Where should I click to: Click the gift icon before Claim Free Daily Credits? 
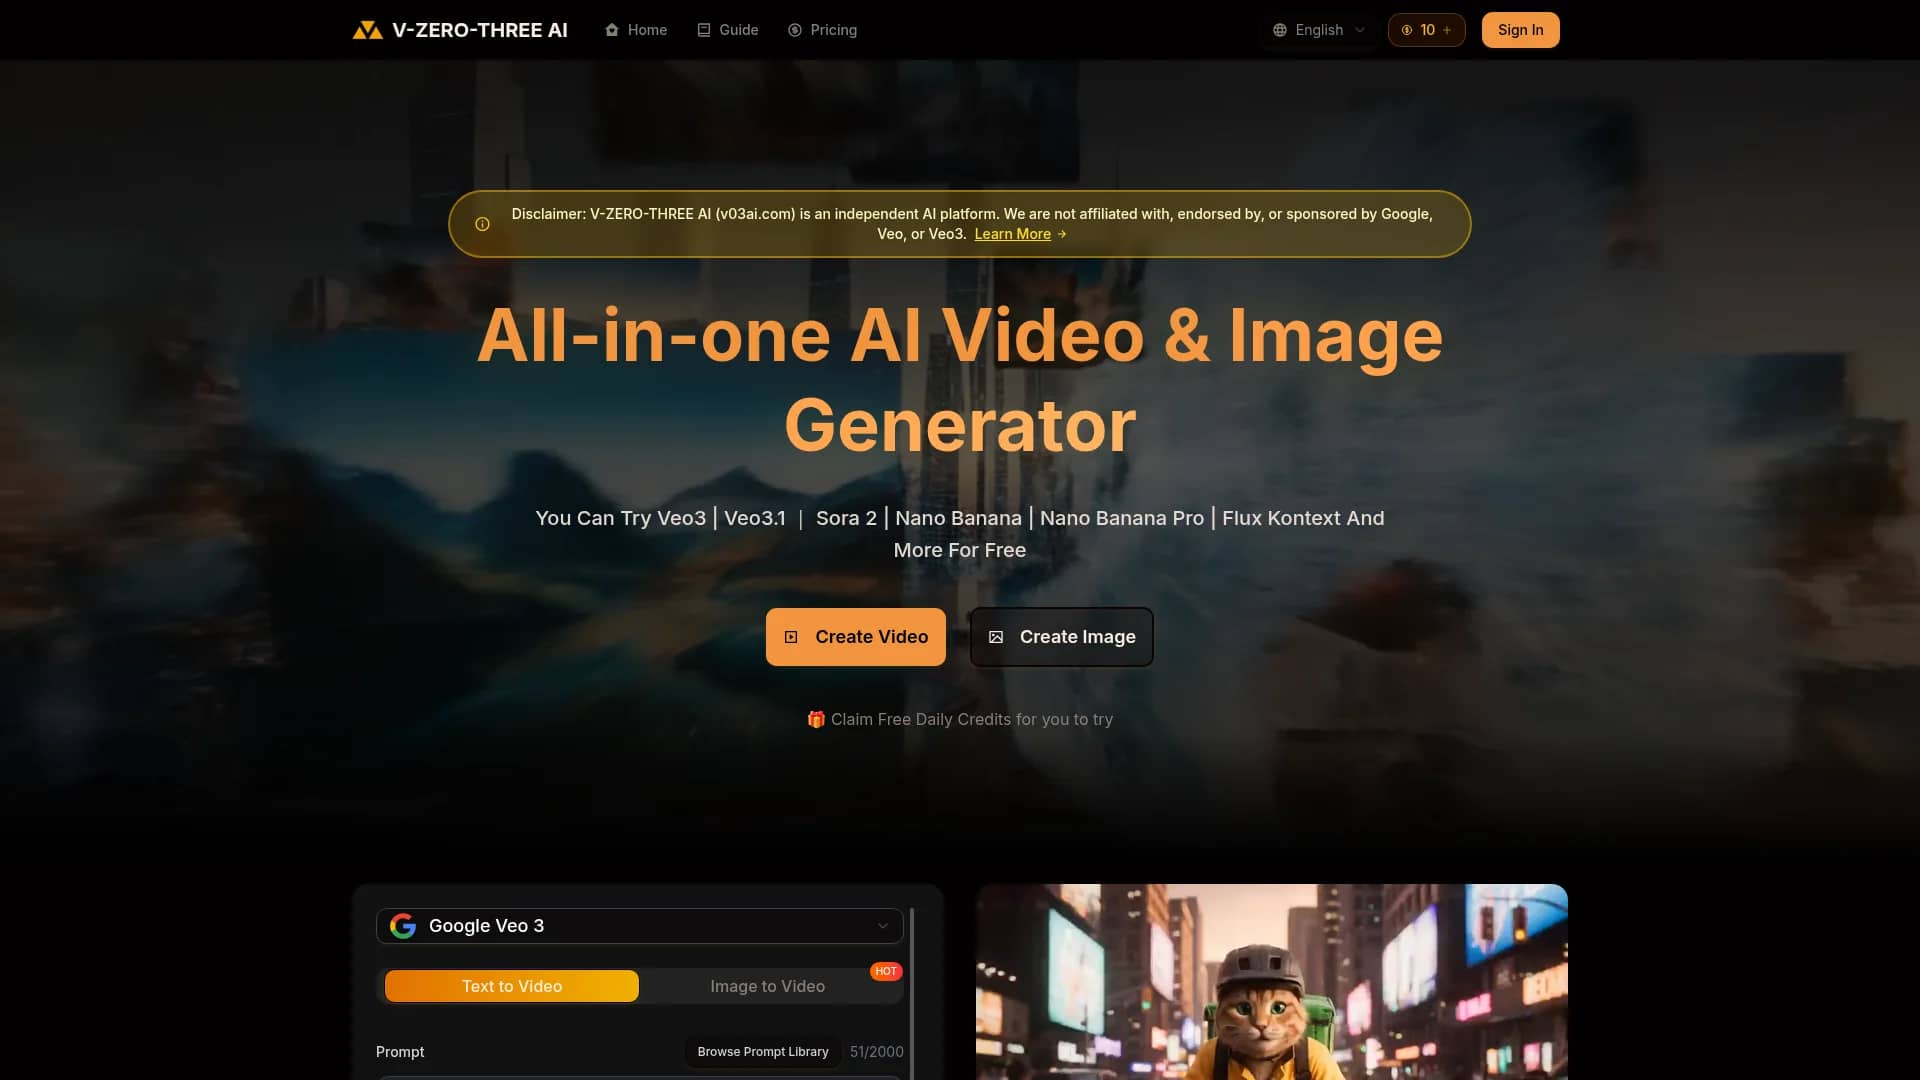click(816, 719)
